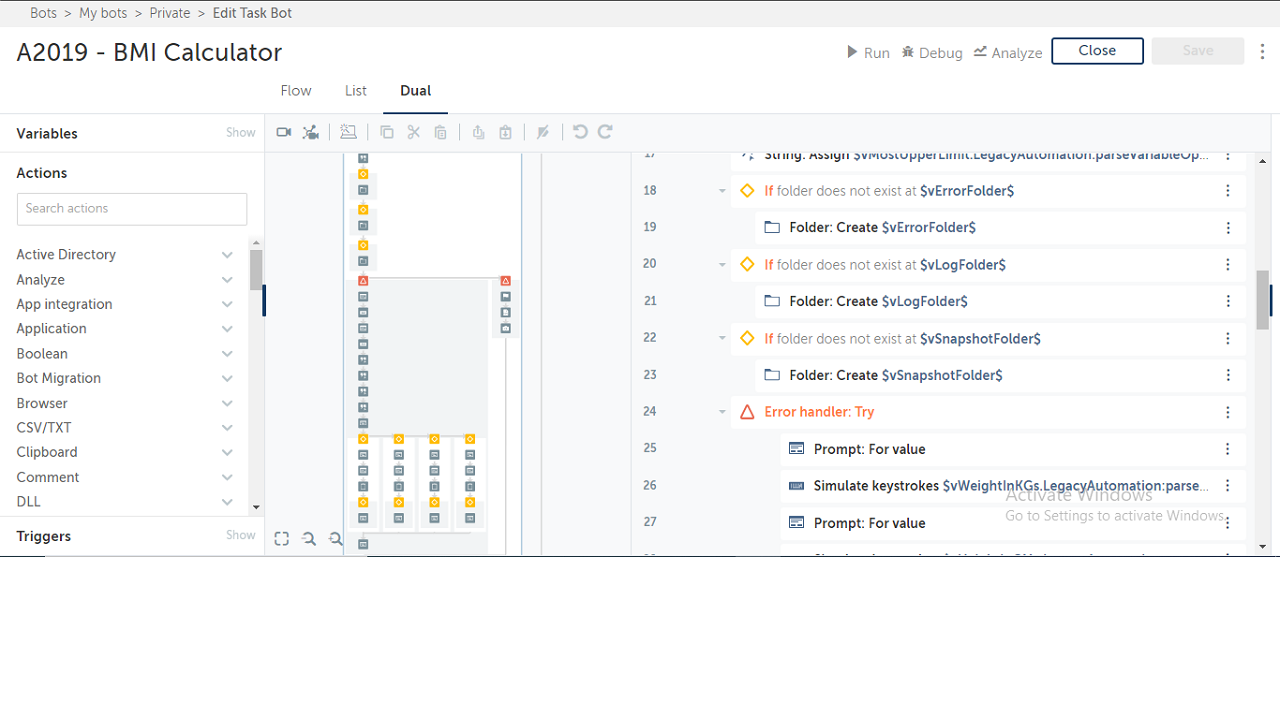The height and width of the screenshot is (720, 1280).
Task: Collapse the Error handler Try block
Action: coord(722,412)
